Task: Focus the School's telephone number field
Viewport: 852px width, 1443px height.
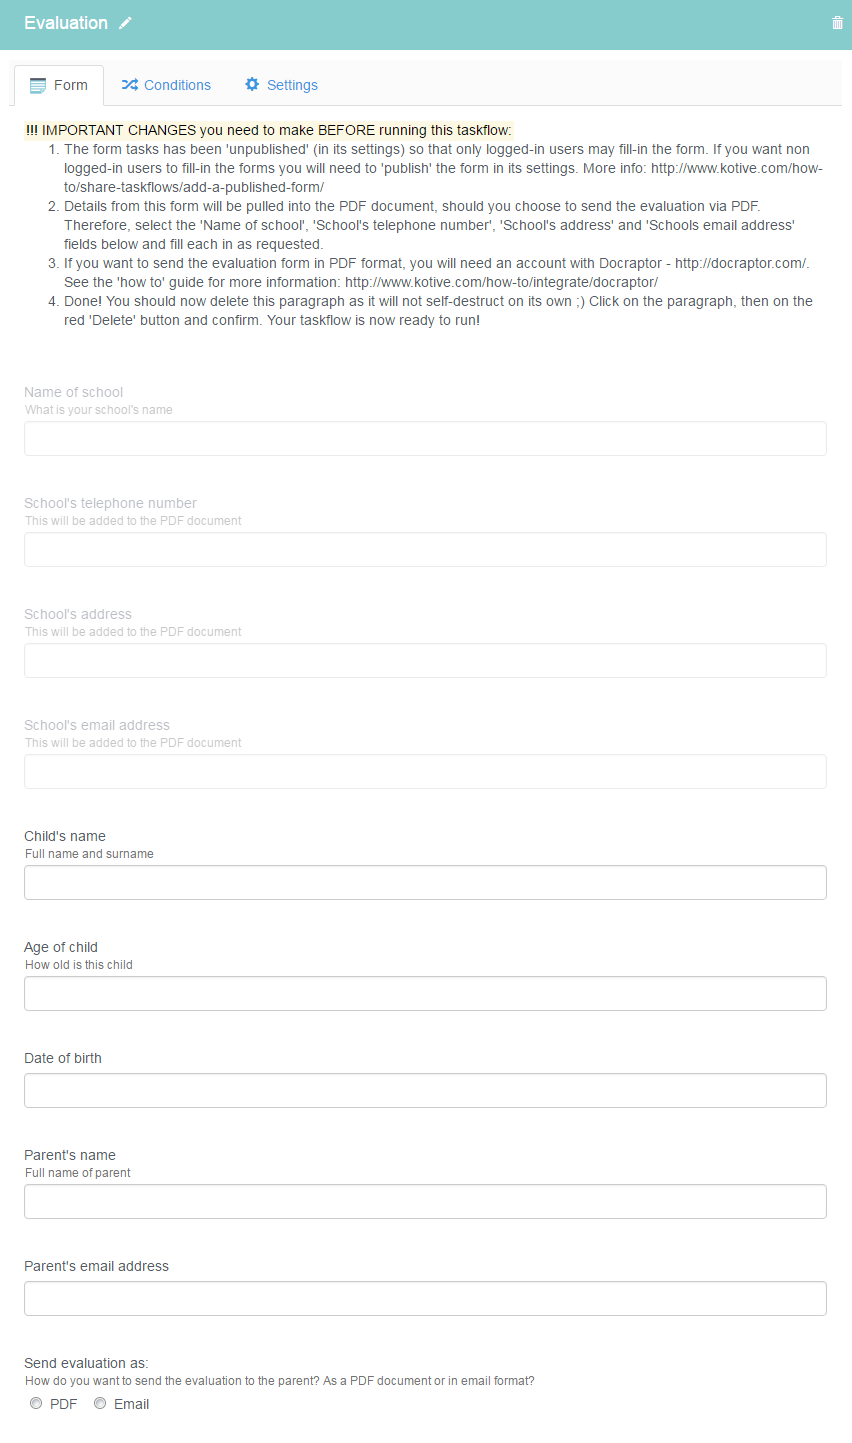Action: (x=425, y=549)
